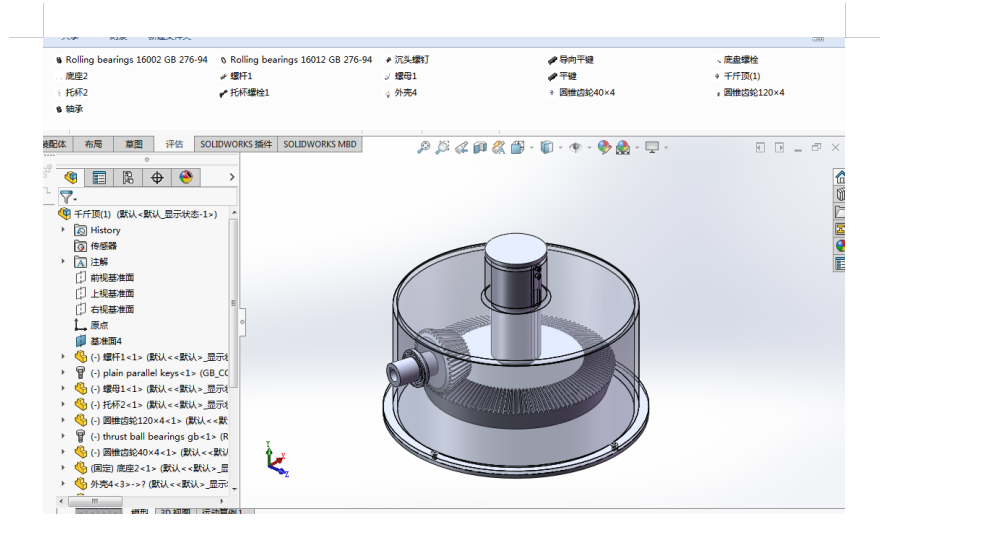
Task: Select 前视基准面 plane in the tree
Action: 112,278
